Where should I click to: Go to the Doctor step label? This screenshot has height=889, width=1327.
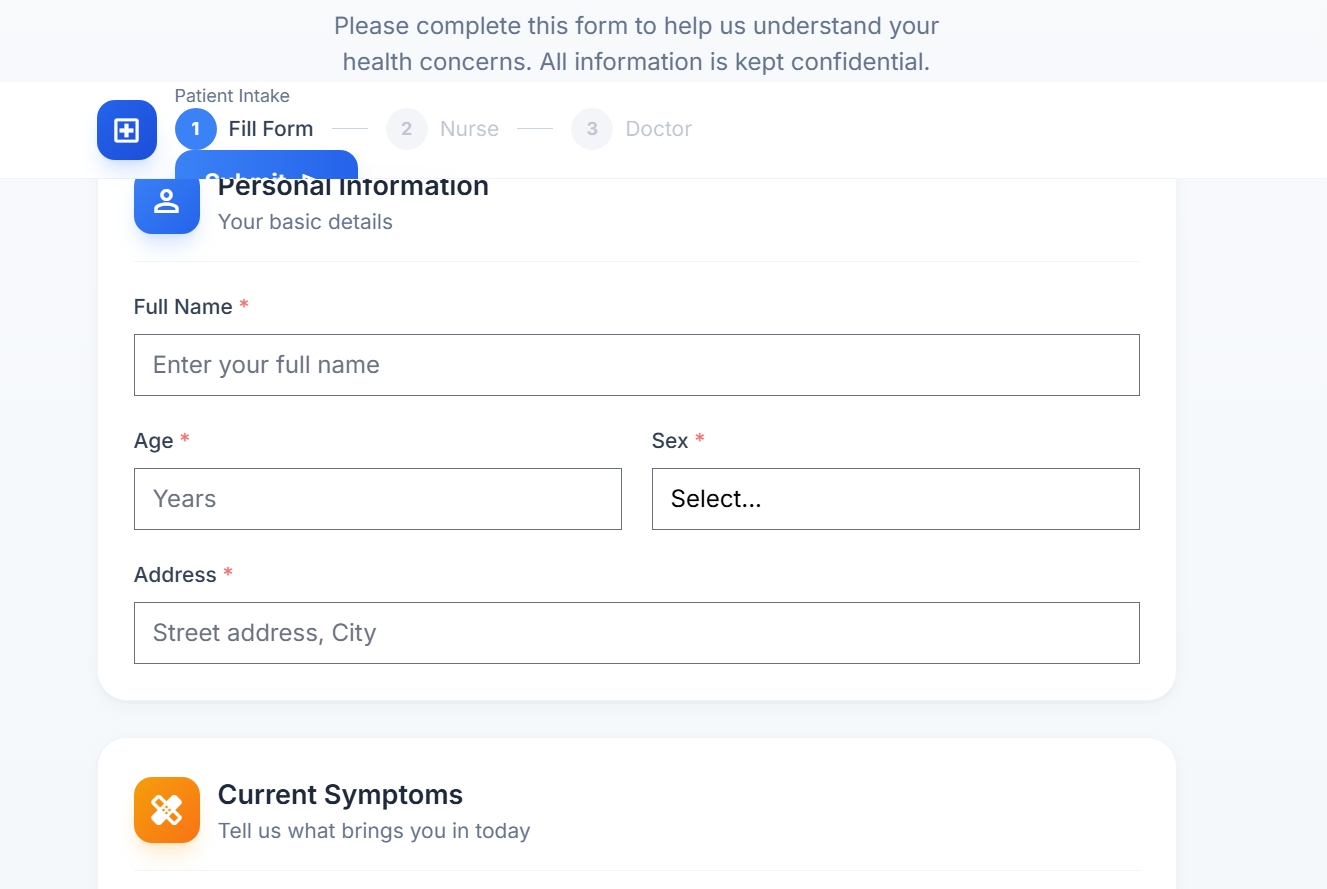(x=658, y=129)
